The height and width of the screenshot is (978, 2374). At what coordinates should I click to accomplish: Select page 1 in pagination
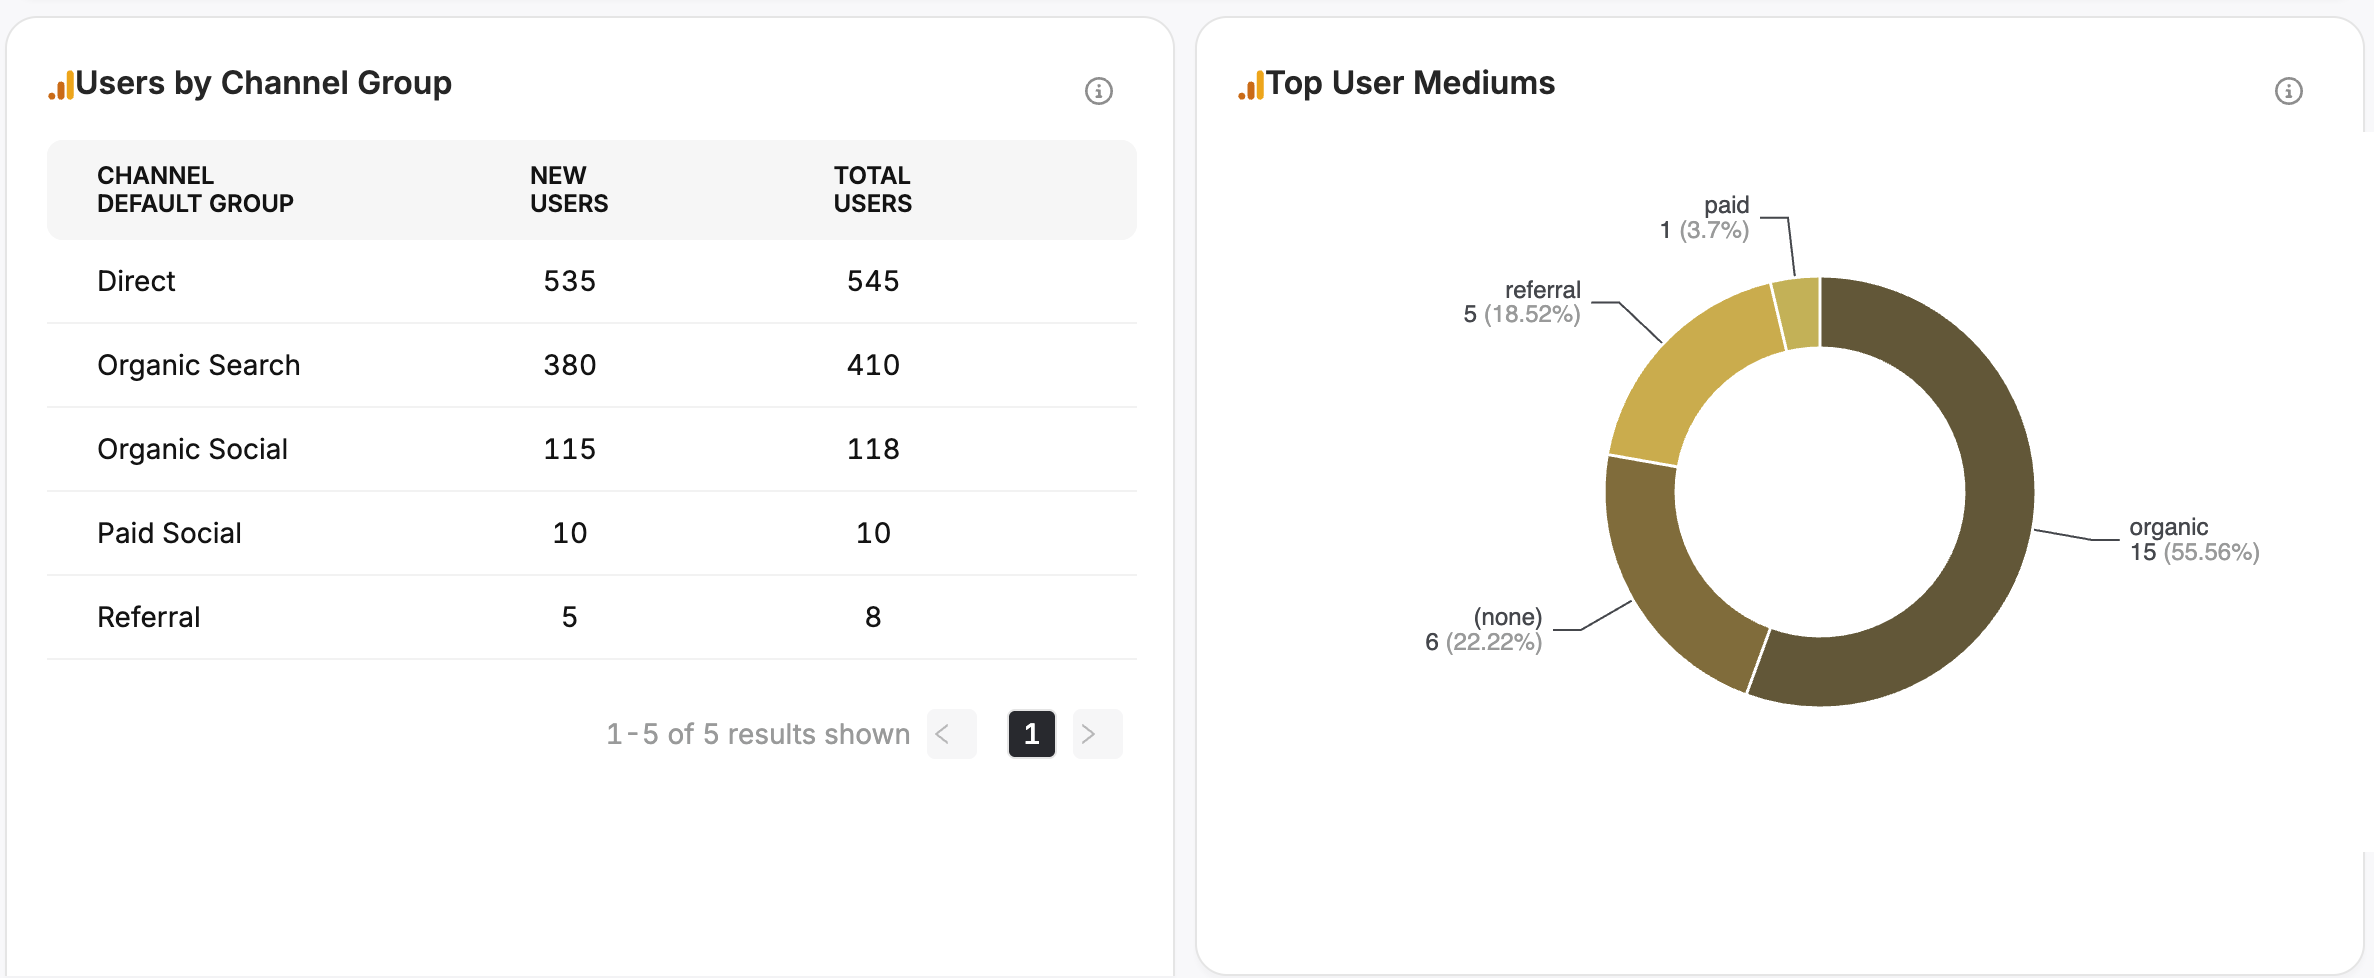coord(1031,734)
